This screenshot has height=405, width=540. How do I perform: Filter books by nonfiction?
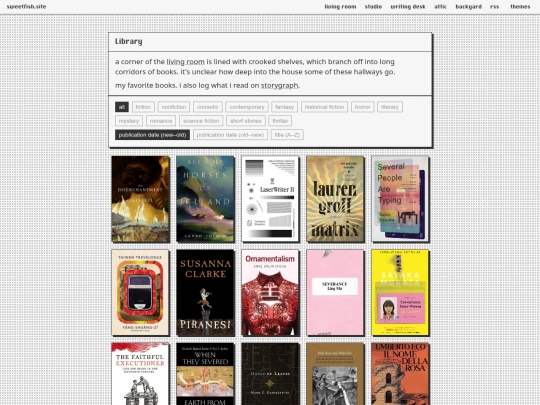coord(174,107)
